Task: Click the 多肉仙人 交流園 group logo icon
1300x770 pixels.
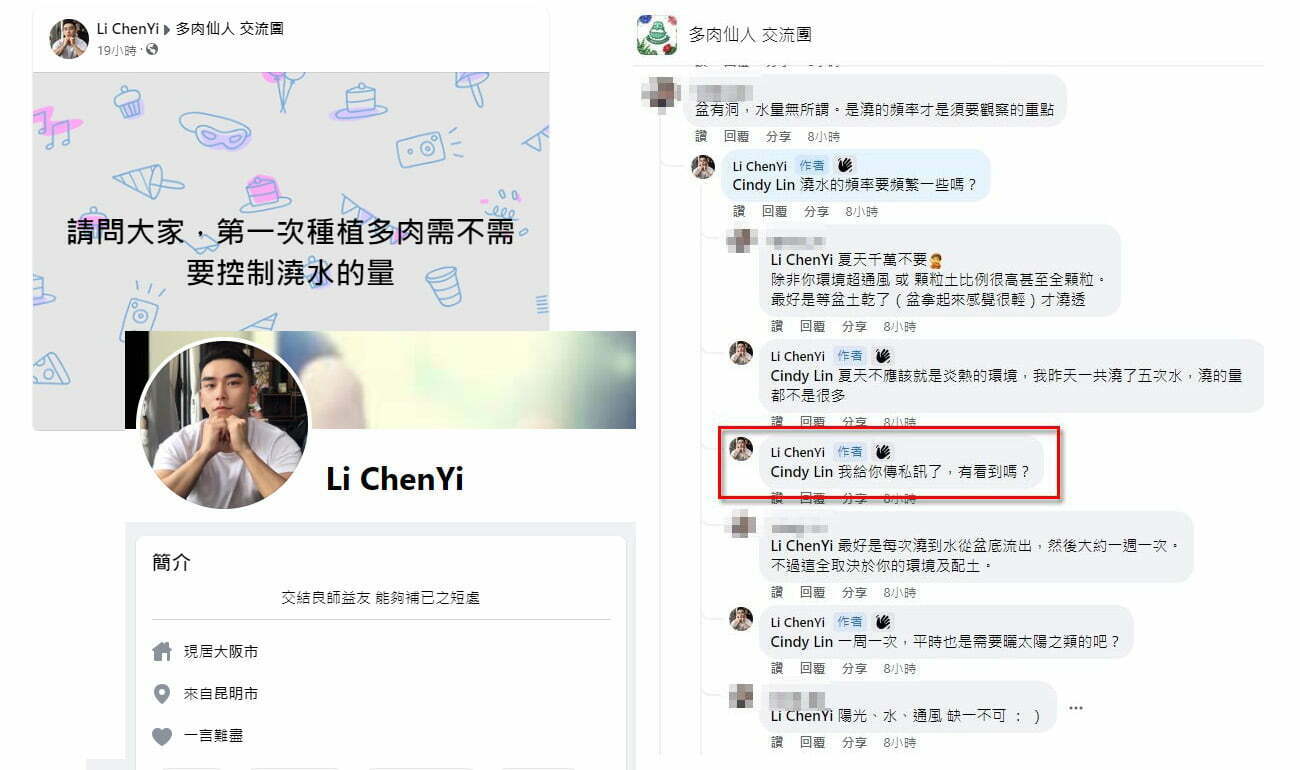Action: [x=657, y=35]
